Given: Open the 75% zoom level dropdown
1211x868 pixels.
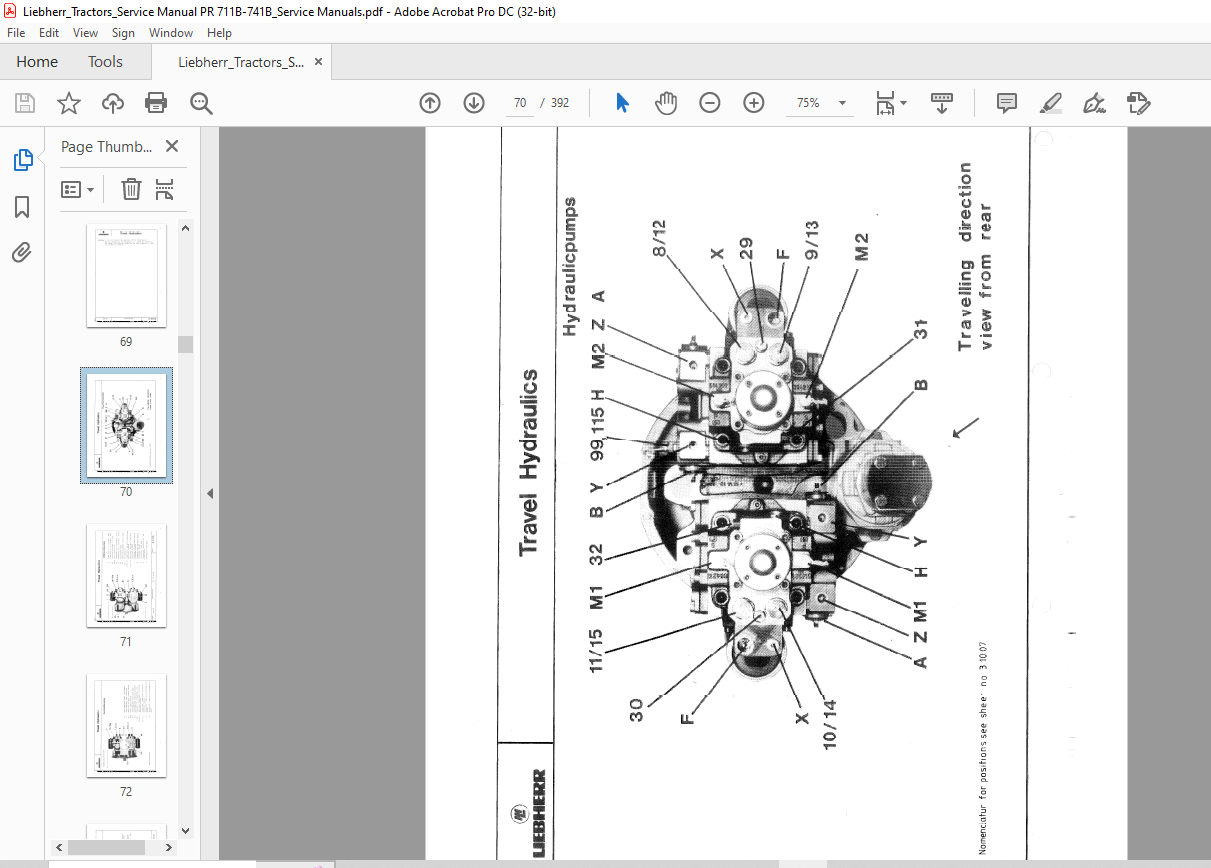Looking at the screenshot, I should (842, 103).
